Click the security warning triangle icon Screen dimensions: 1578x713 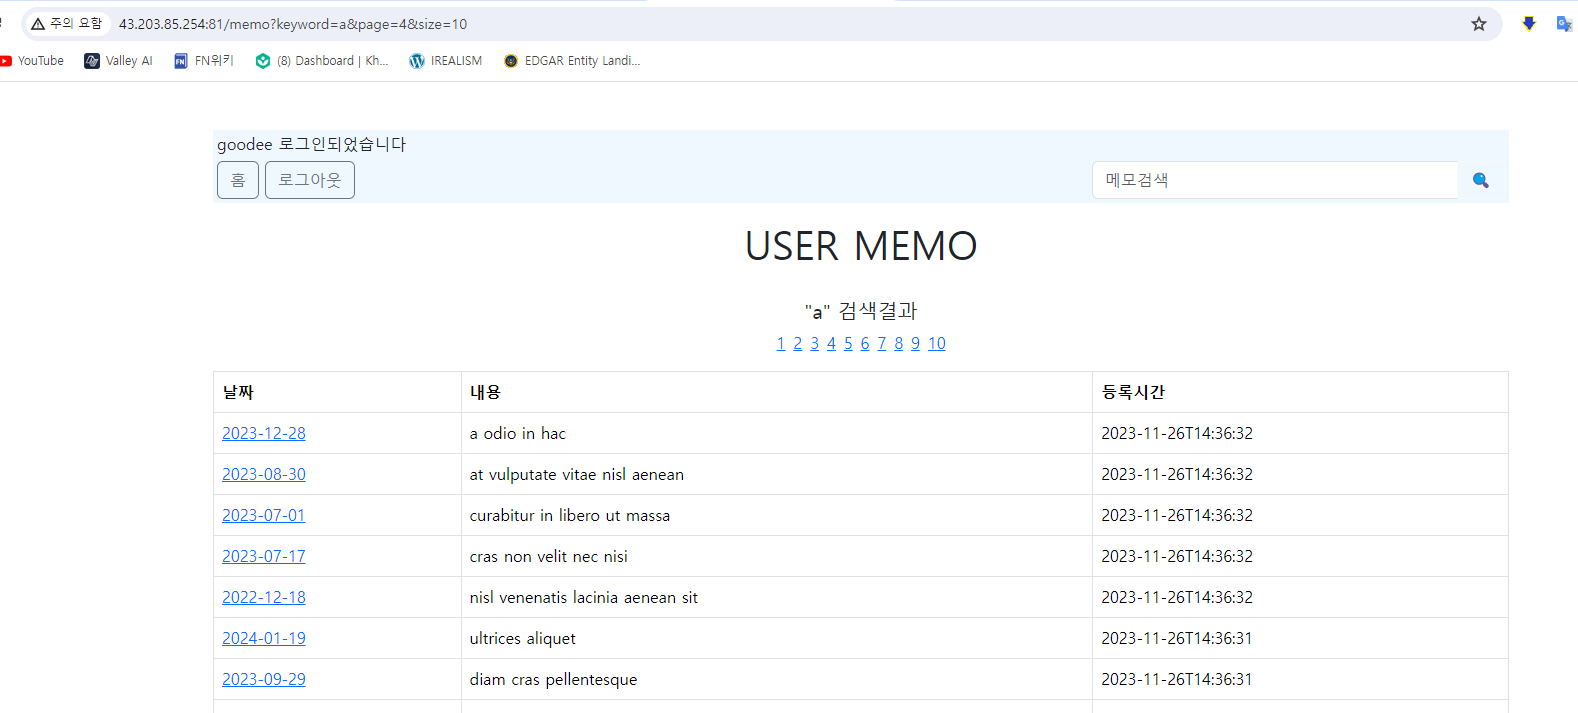point(38,24)
